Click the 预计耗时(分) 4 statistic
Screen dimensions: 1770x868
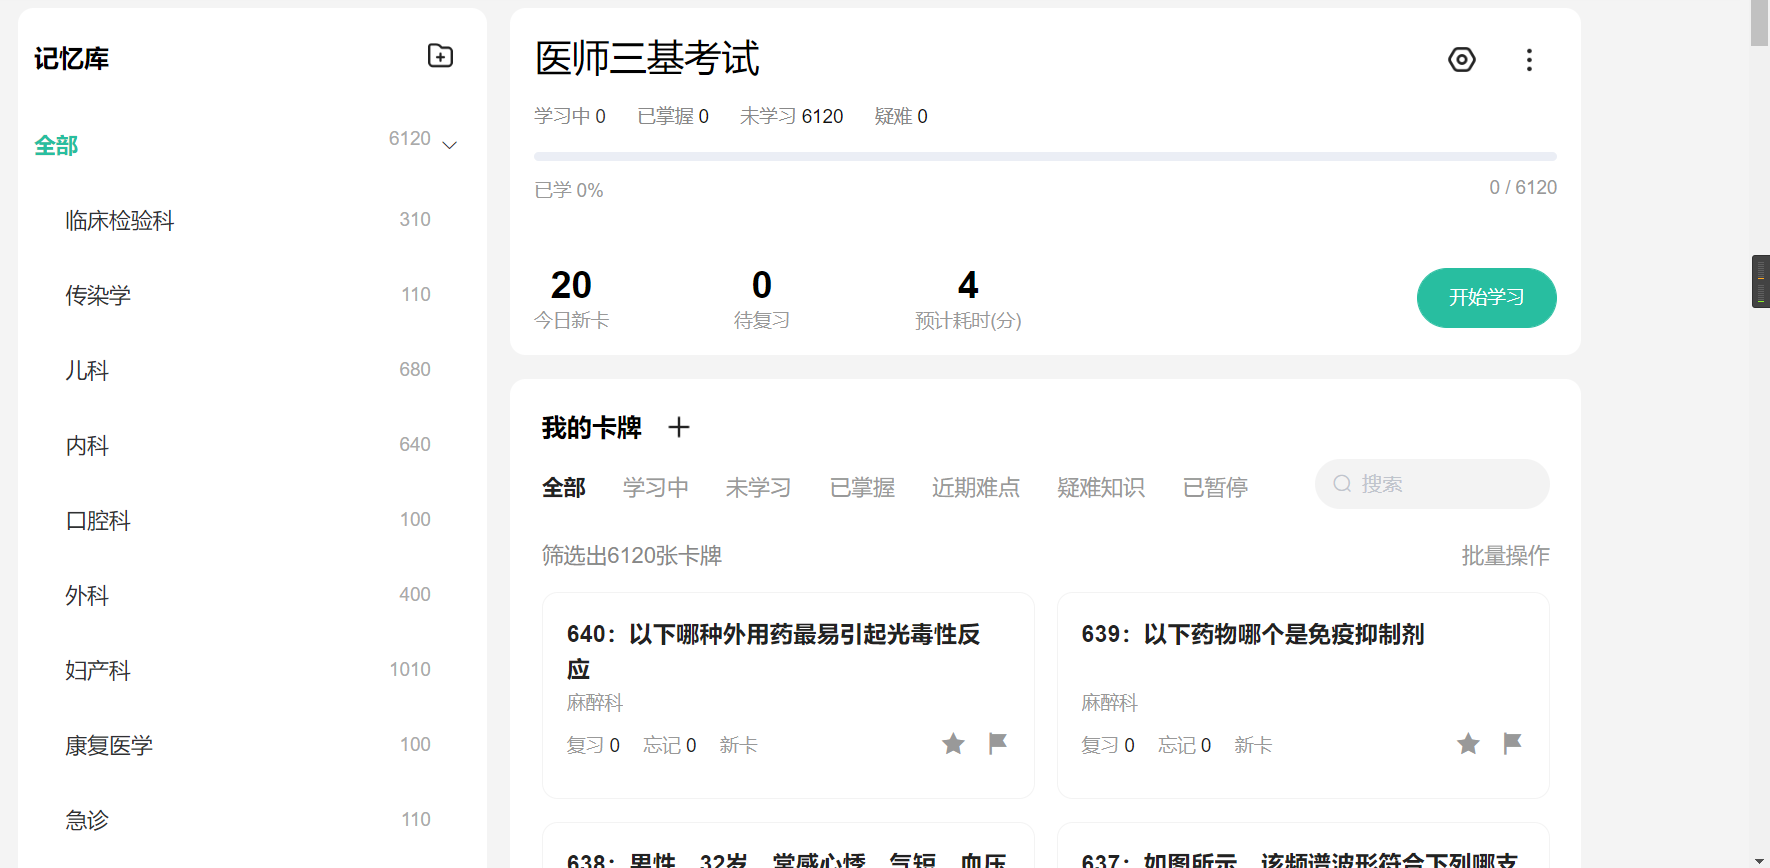click(x=968, y=298)
